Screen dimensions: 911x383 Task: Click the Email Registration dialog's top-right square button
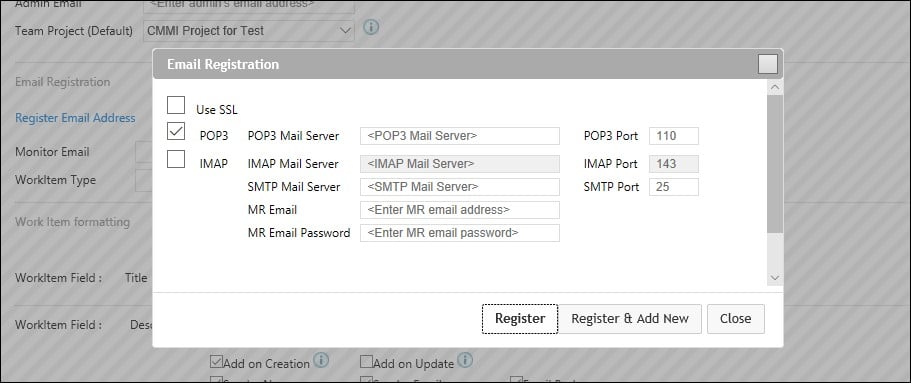pos(767,64)
